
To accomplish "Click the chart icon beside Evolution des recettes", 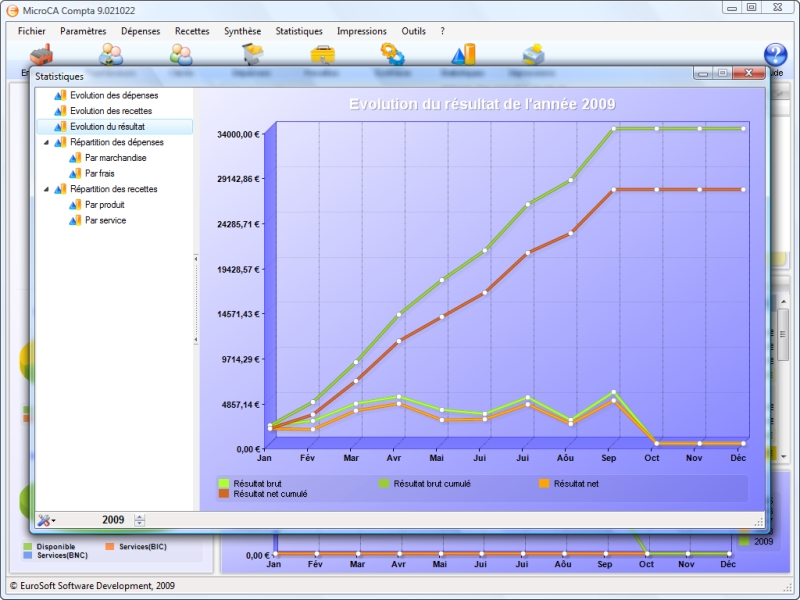I will (60, 111).
